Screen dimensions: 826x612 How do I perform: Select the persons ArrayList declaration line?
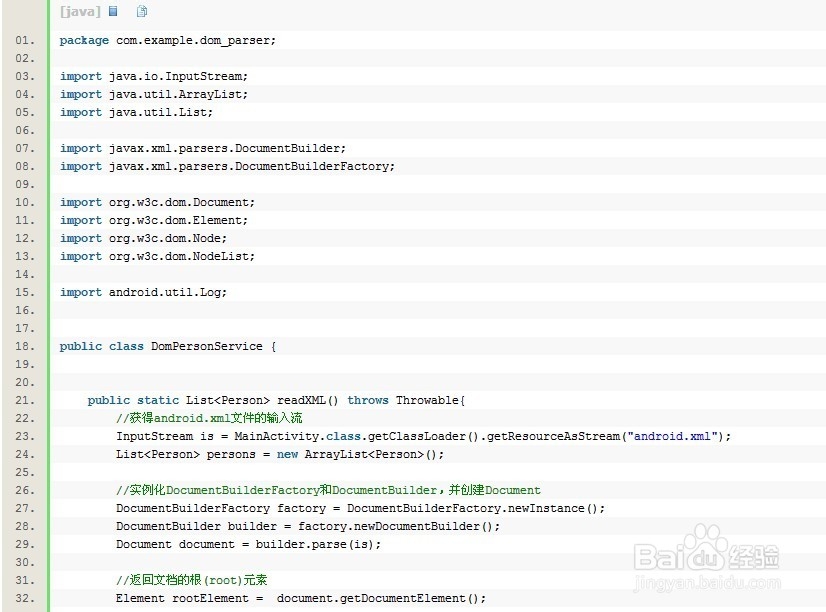[280, 455]
